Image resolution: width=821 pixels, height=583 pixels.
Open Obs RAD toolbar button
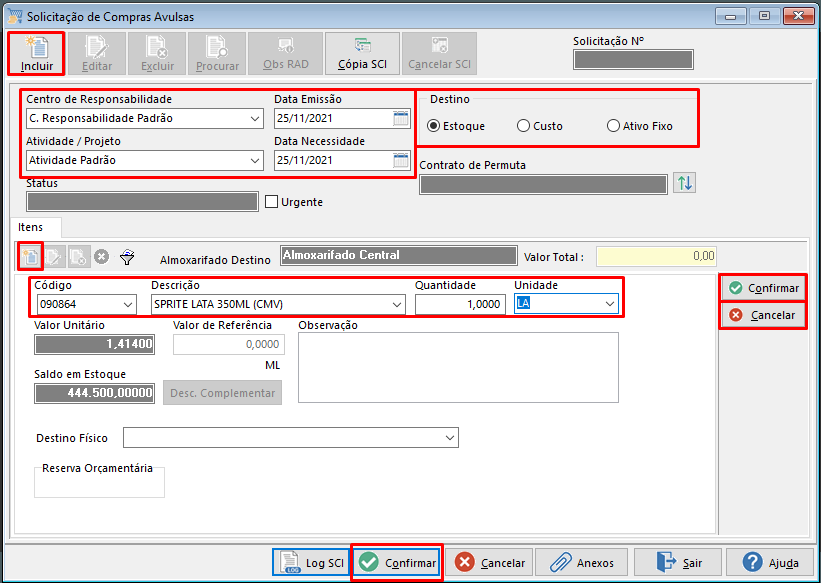pos(285,53)
